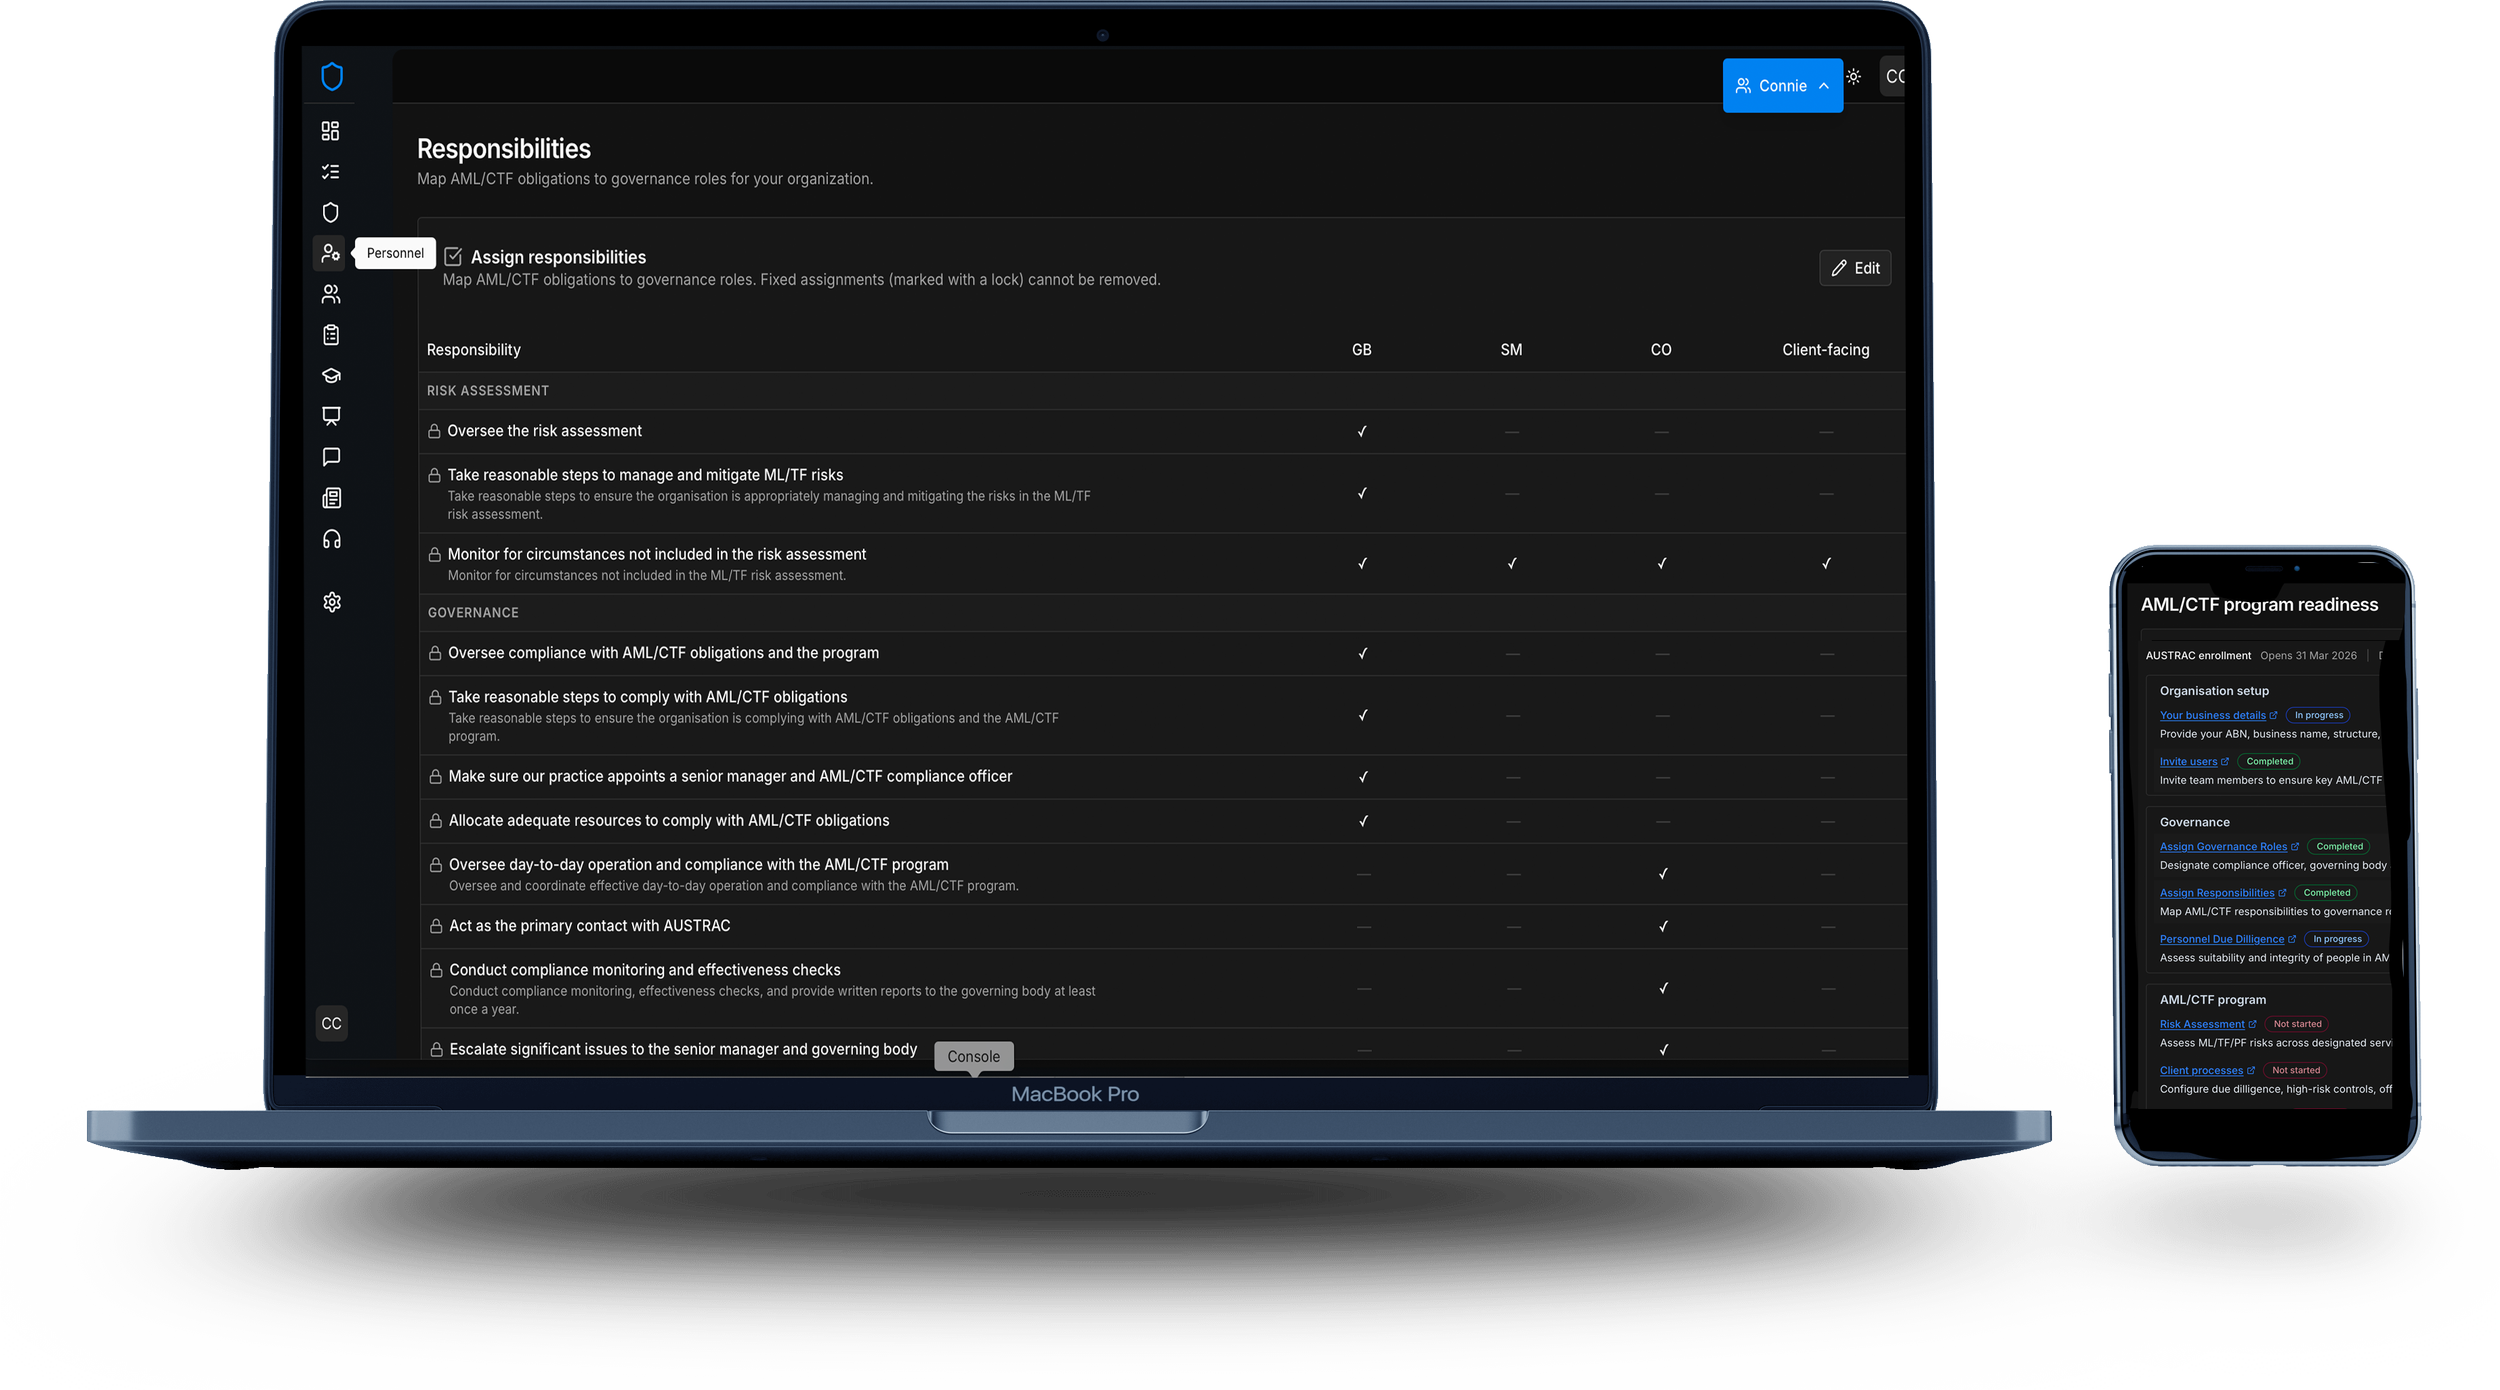Open Assign Governance Roles link on phone
The width and height of the screenshot is (2500, 1390).
(2222, 847)
